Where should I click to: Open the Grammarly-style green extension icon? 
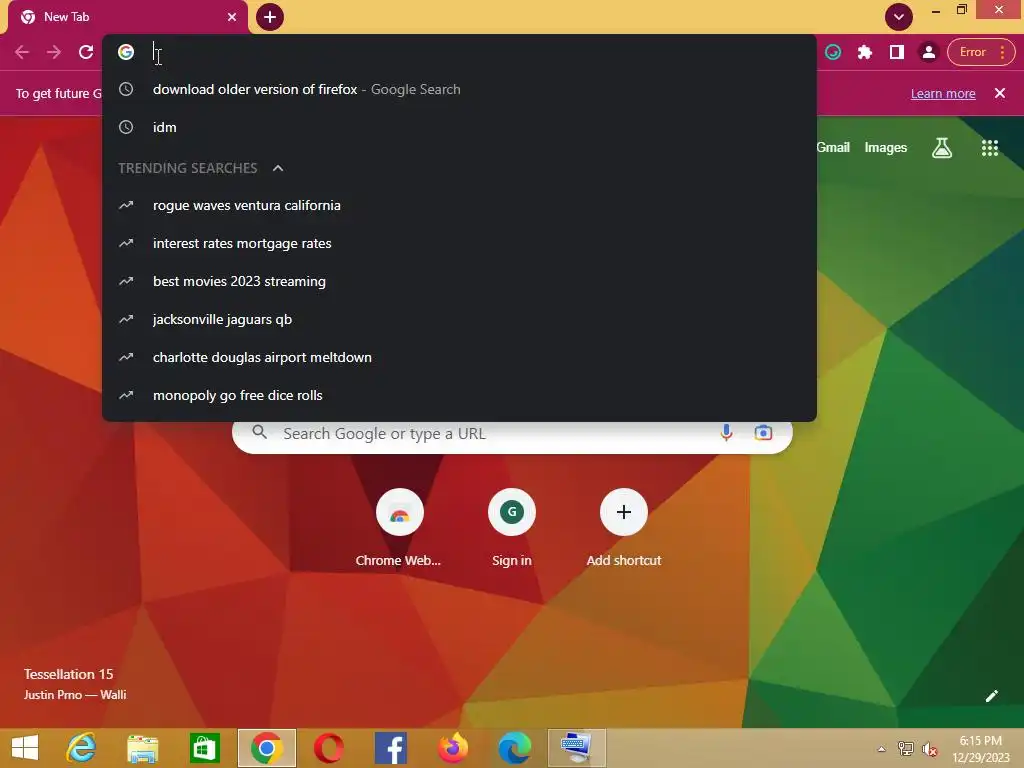tap(833, 52)
